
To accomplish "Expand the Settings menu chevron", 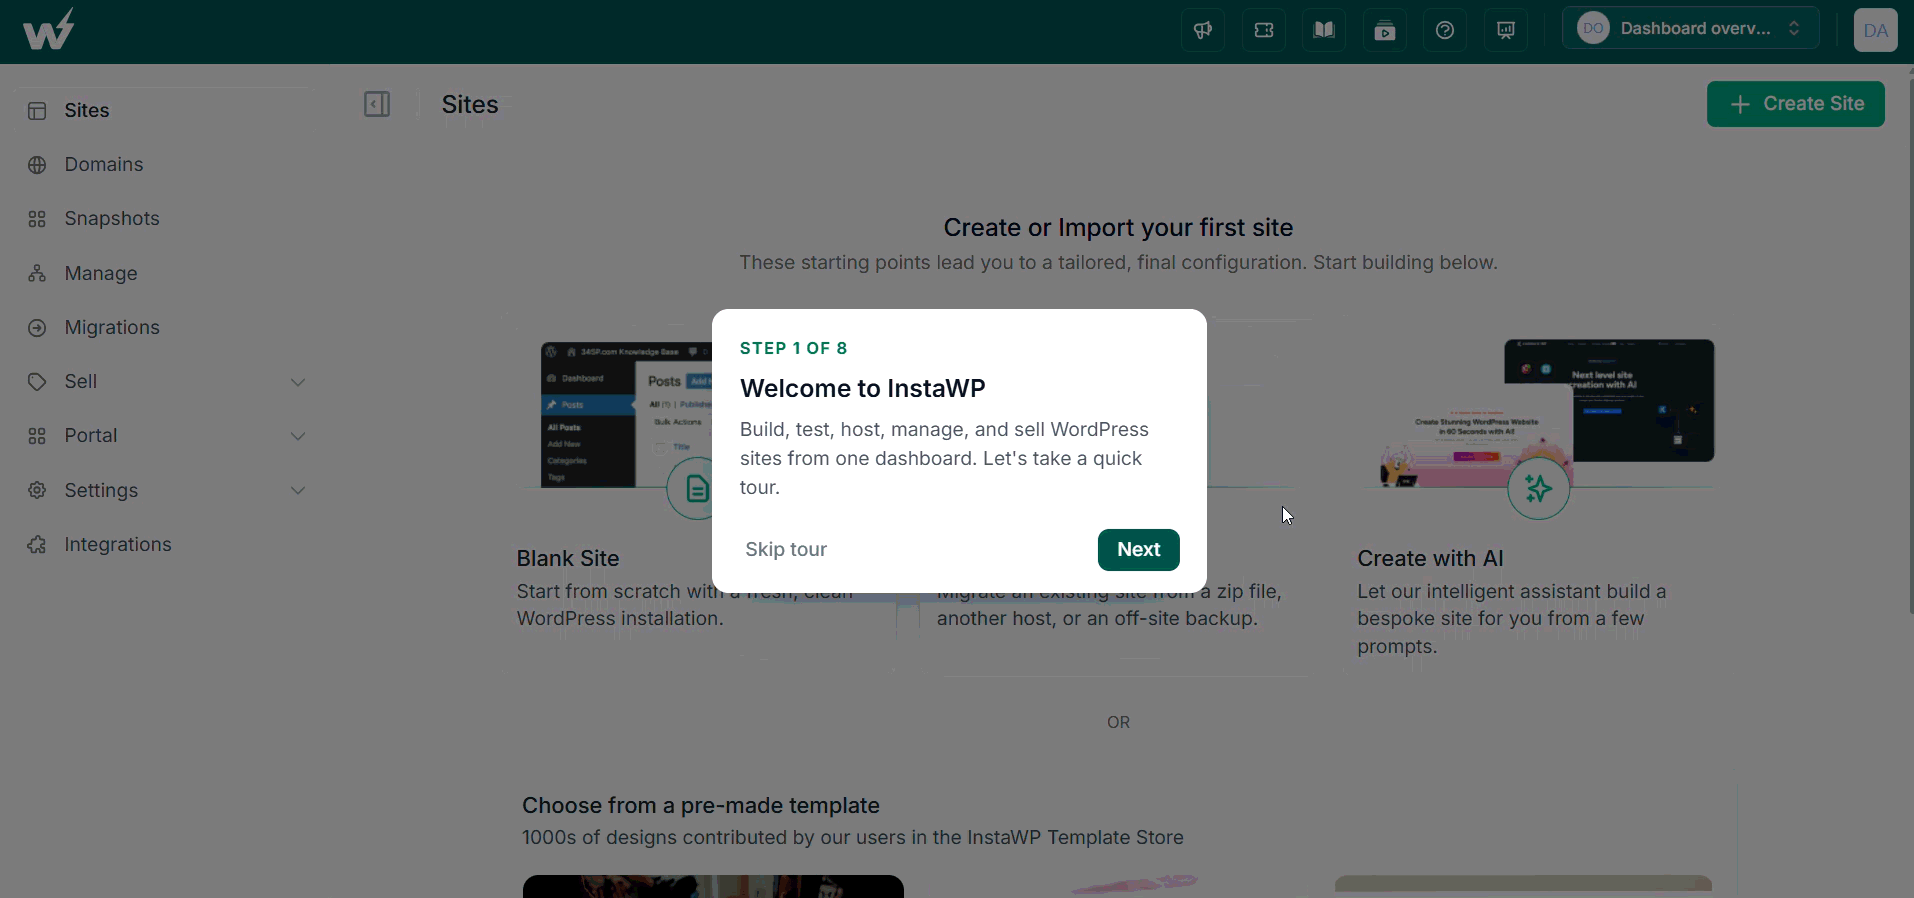I will tap(298, 490).
